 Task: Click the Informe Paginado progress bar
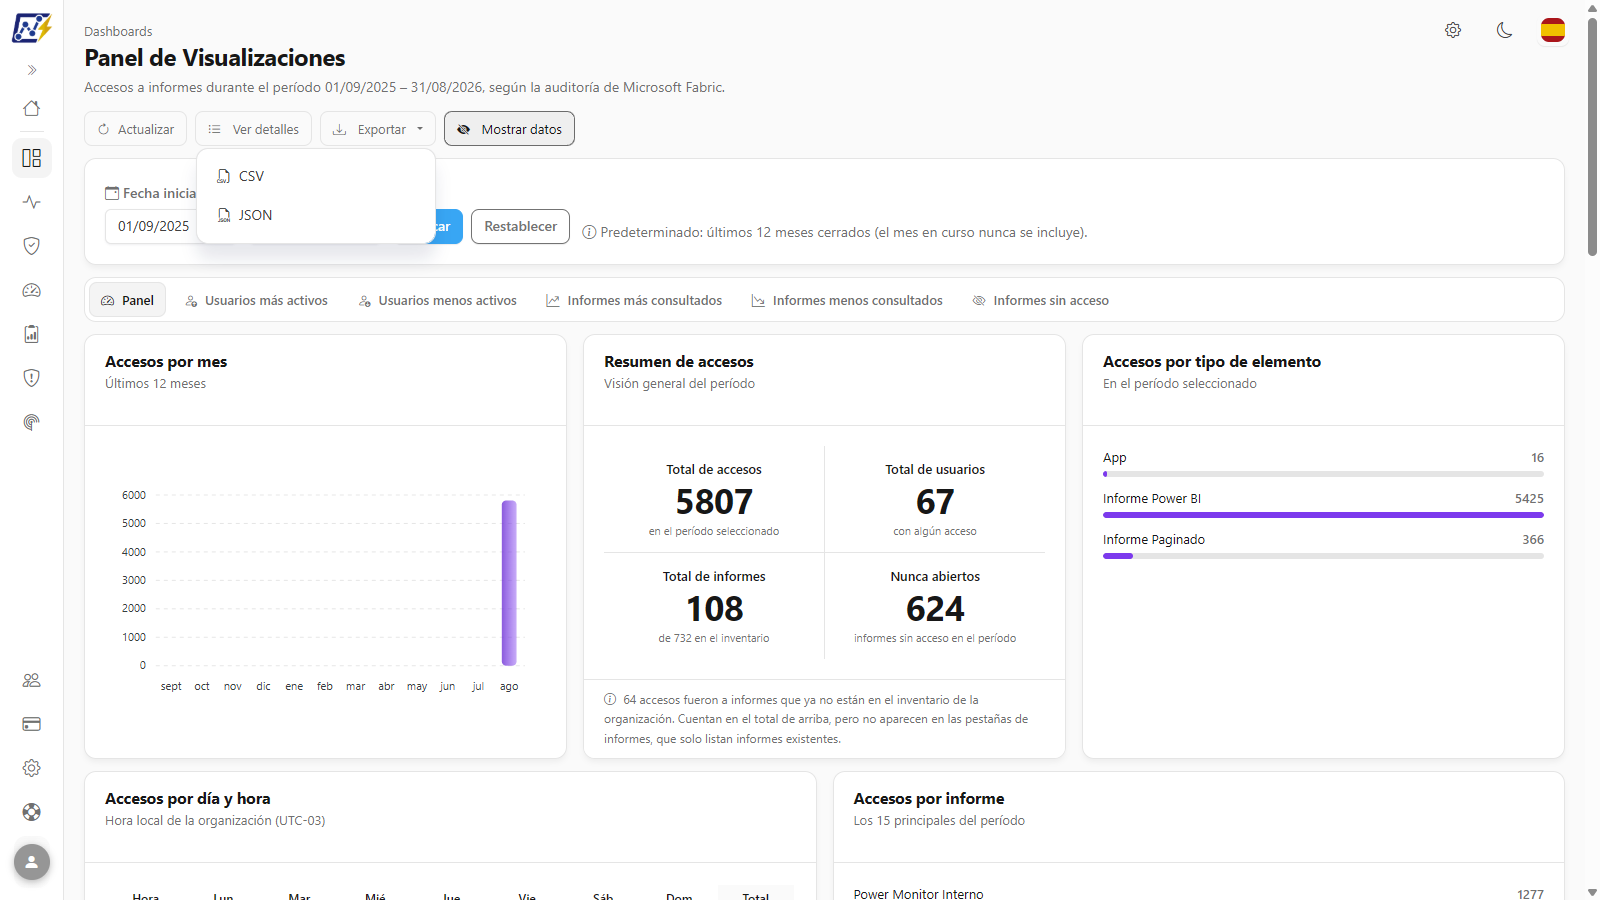1323,556
